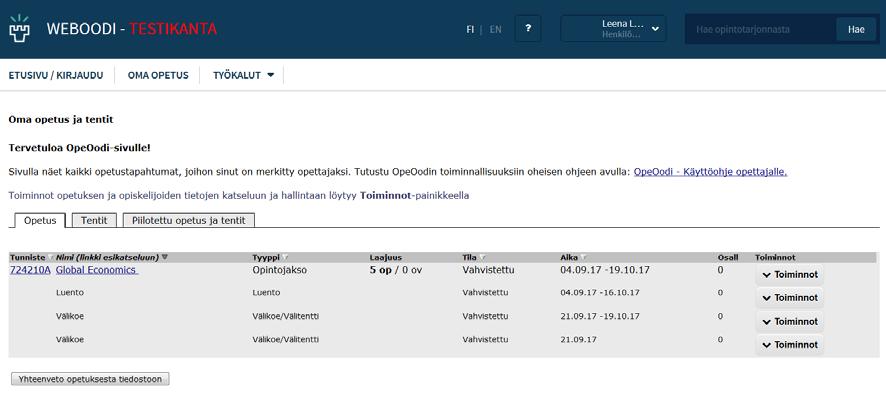This screenshot has height=401, width=886.
Task: Open course code 724210A link
Action: tap(30, 270)
